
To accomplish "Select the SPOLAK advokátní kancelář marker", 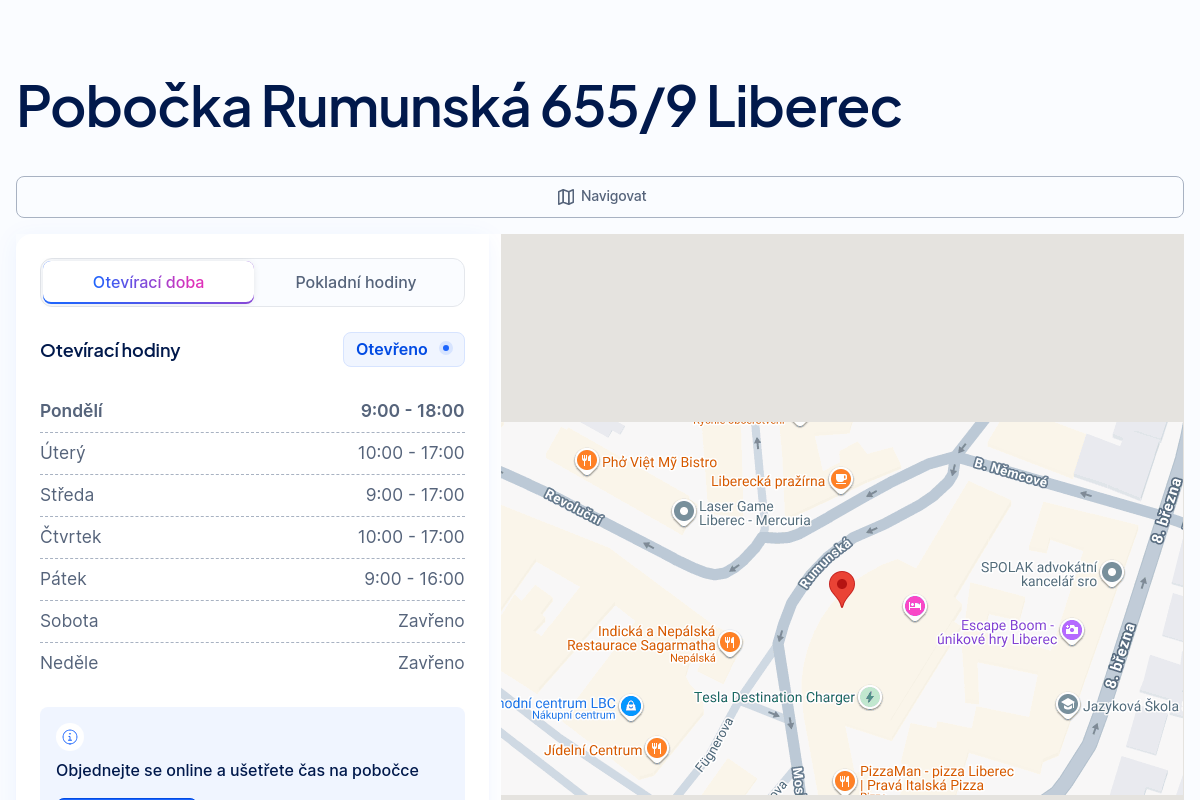I will coord(1111,573).
